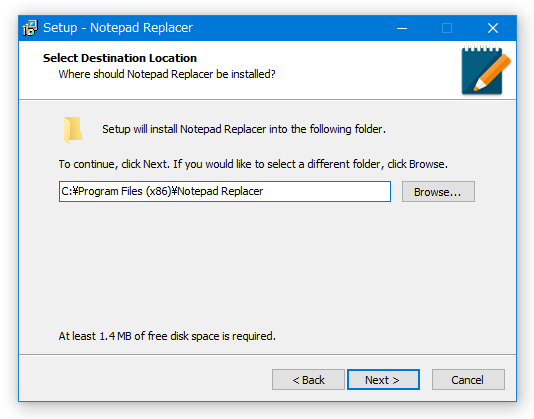The image size is (534, 419).
Task: Click the Notepad Replacer notepad-and-pencil logo
Action: 486,69
